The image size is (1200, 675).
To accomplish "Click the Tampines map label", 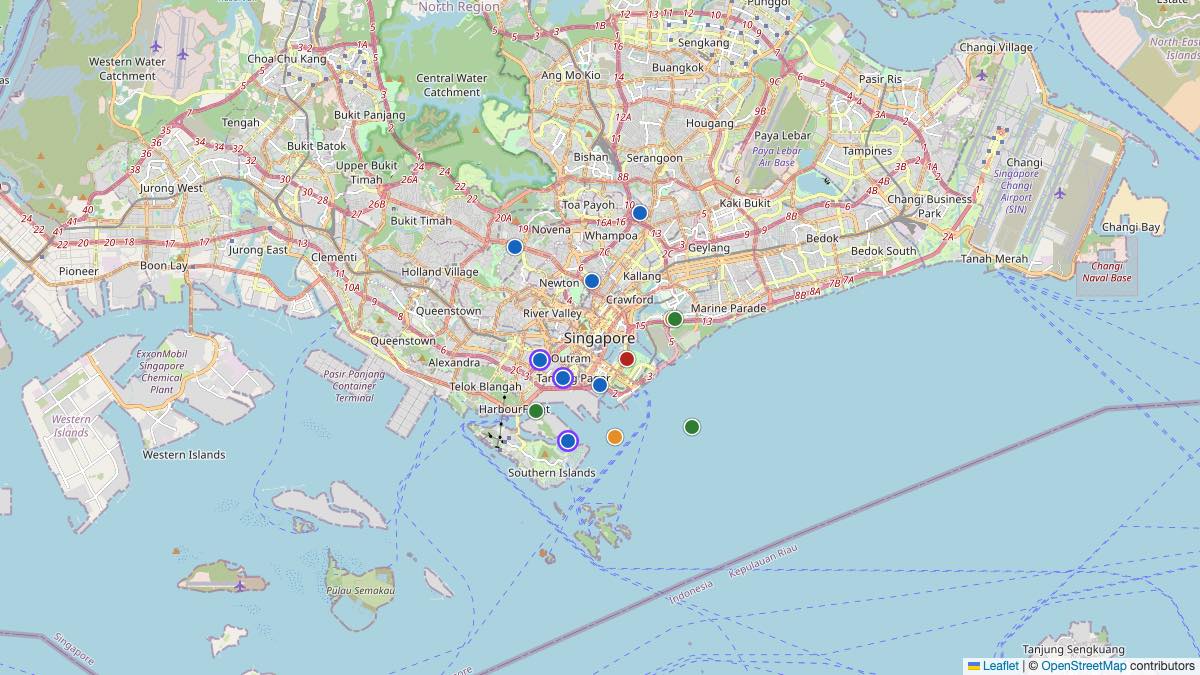I will coord(867,151).
